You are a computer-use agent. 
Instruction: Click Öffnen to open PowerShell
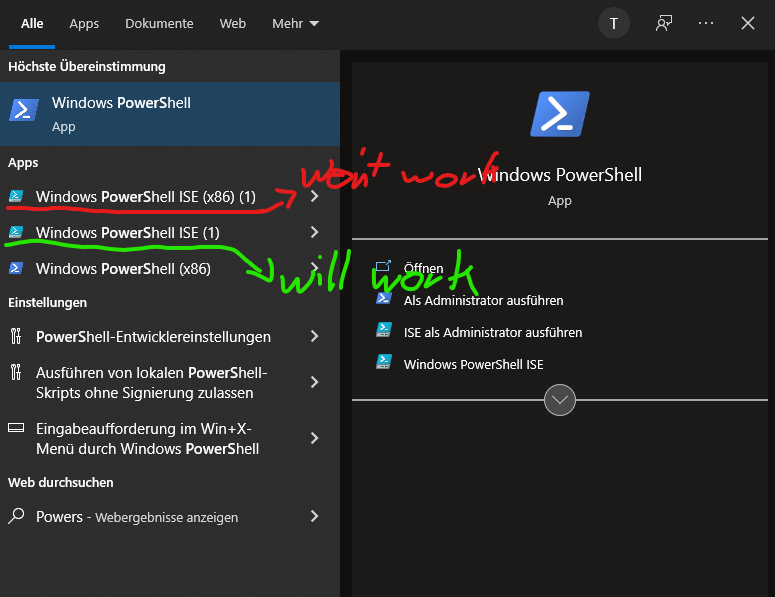[x=424, y=268]
